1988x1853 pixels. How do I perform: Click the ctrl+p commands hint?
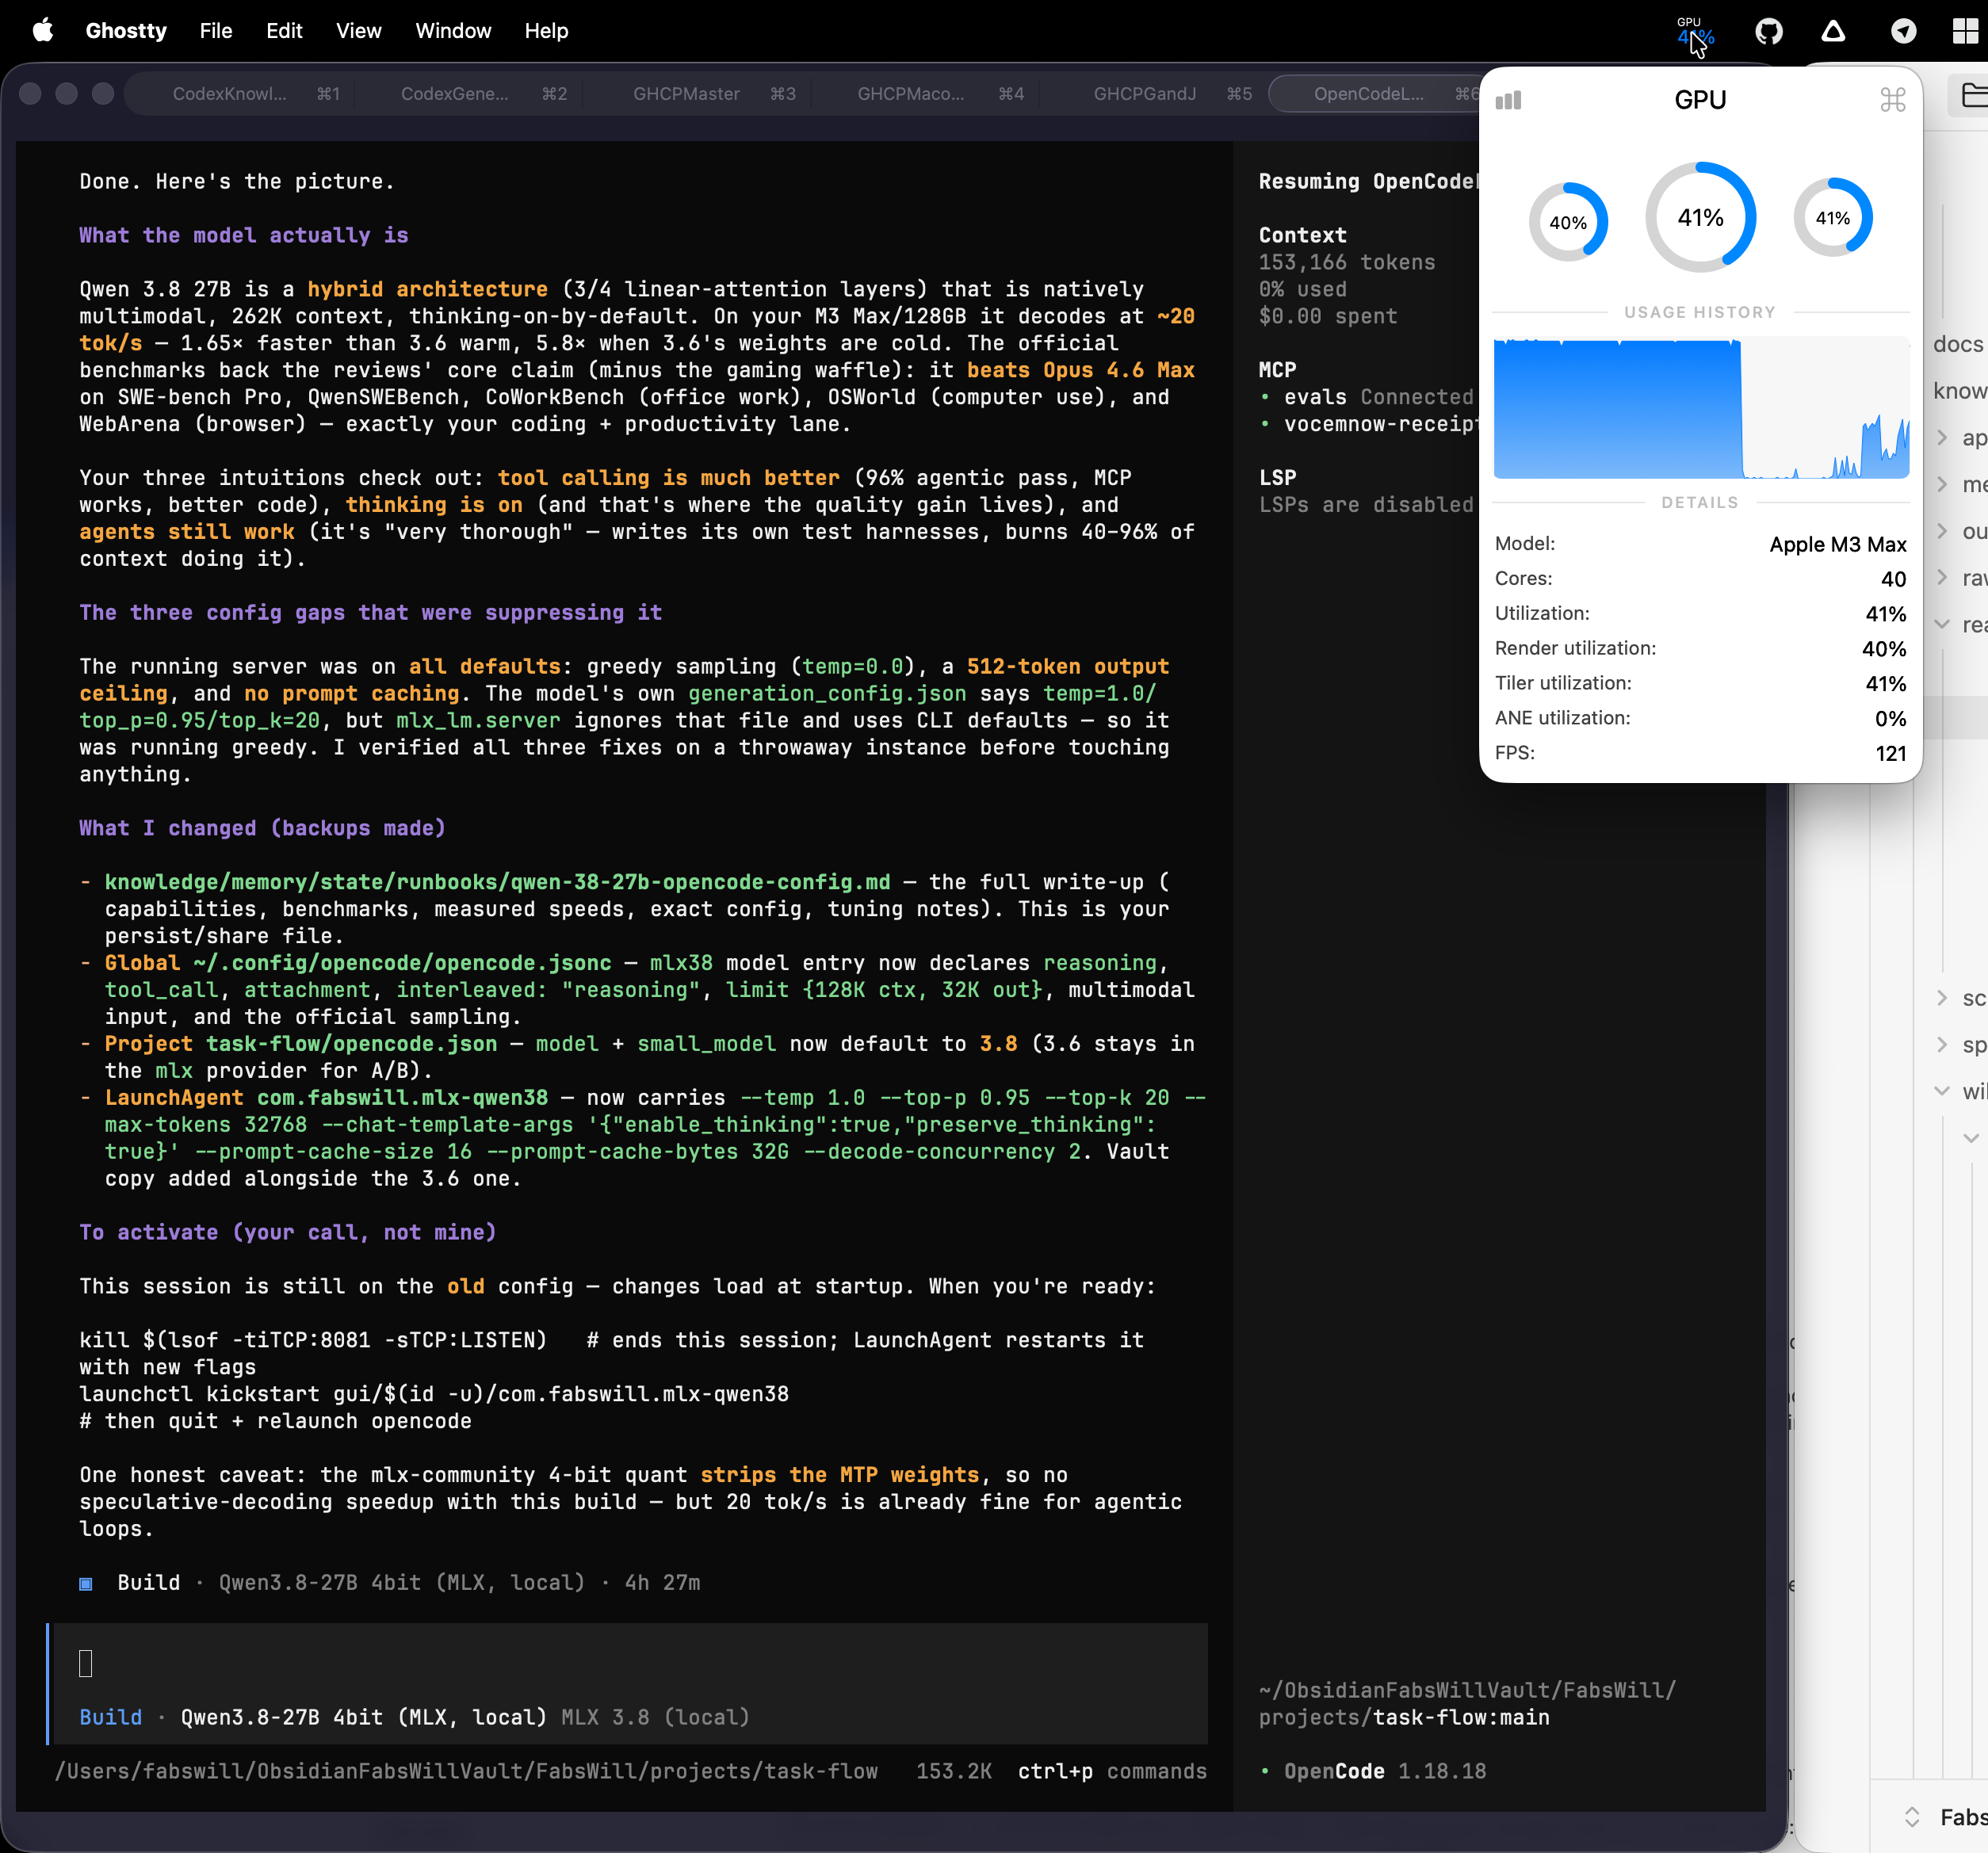click(1112, 1771)
